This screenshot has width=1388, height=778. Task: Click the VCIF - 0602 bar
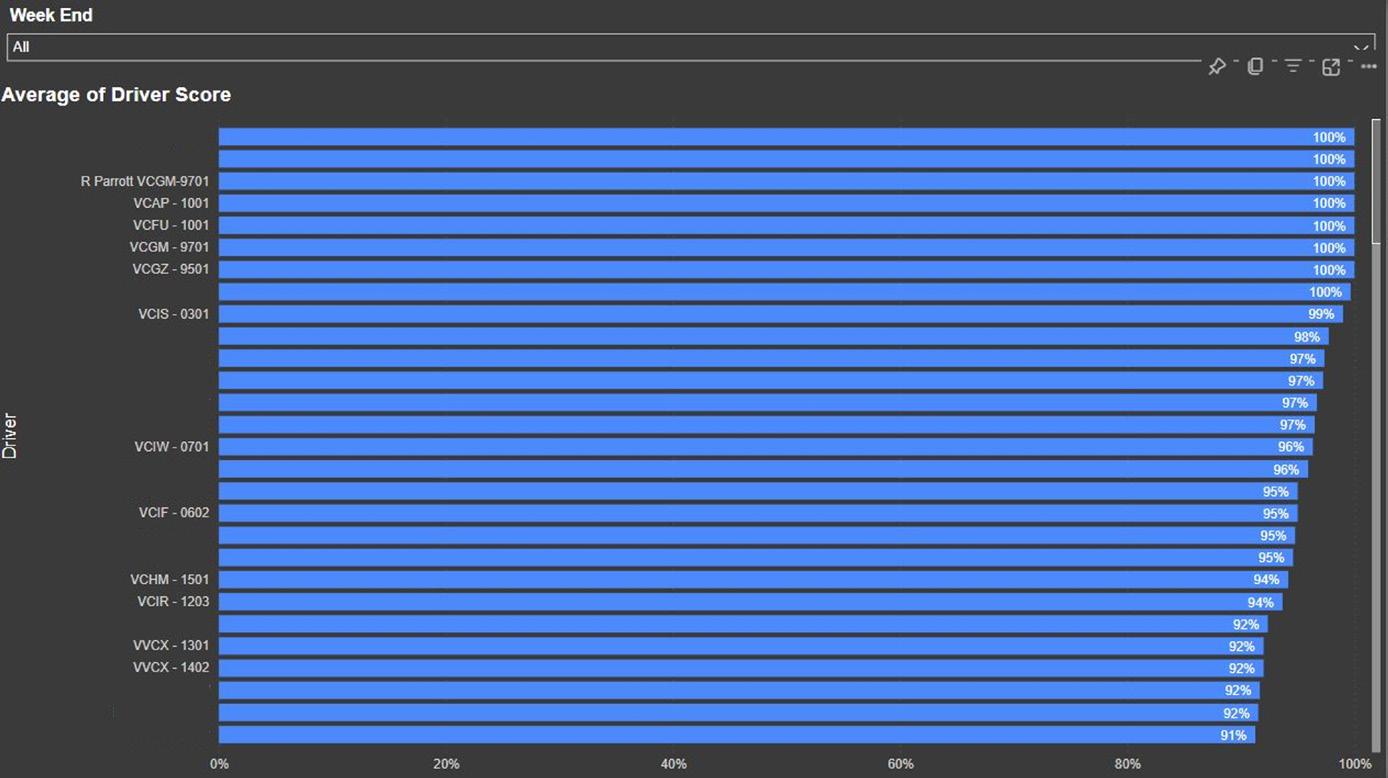[758, 513]
